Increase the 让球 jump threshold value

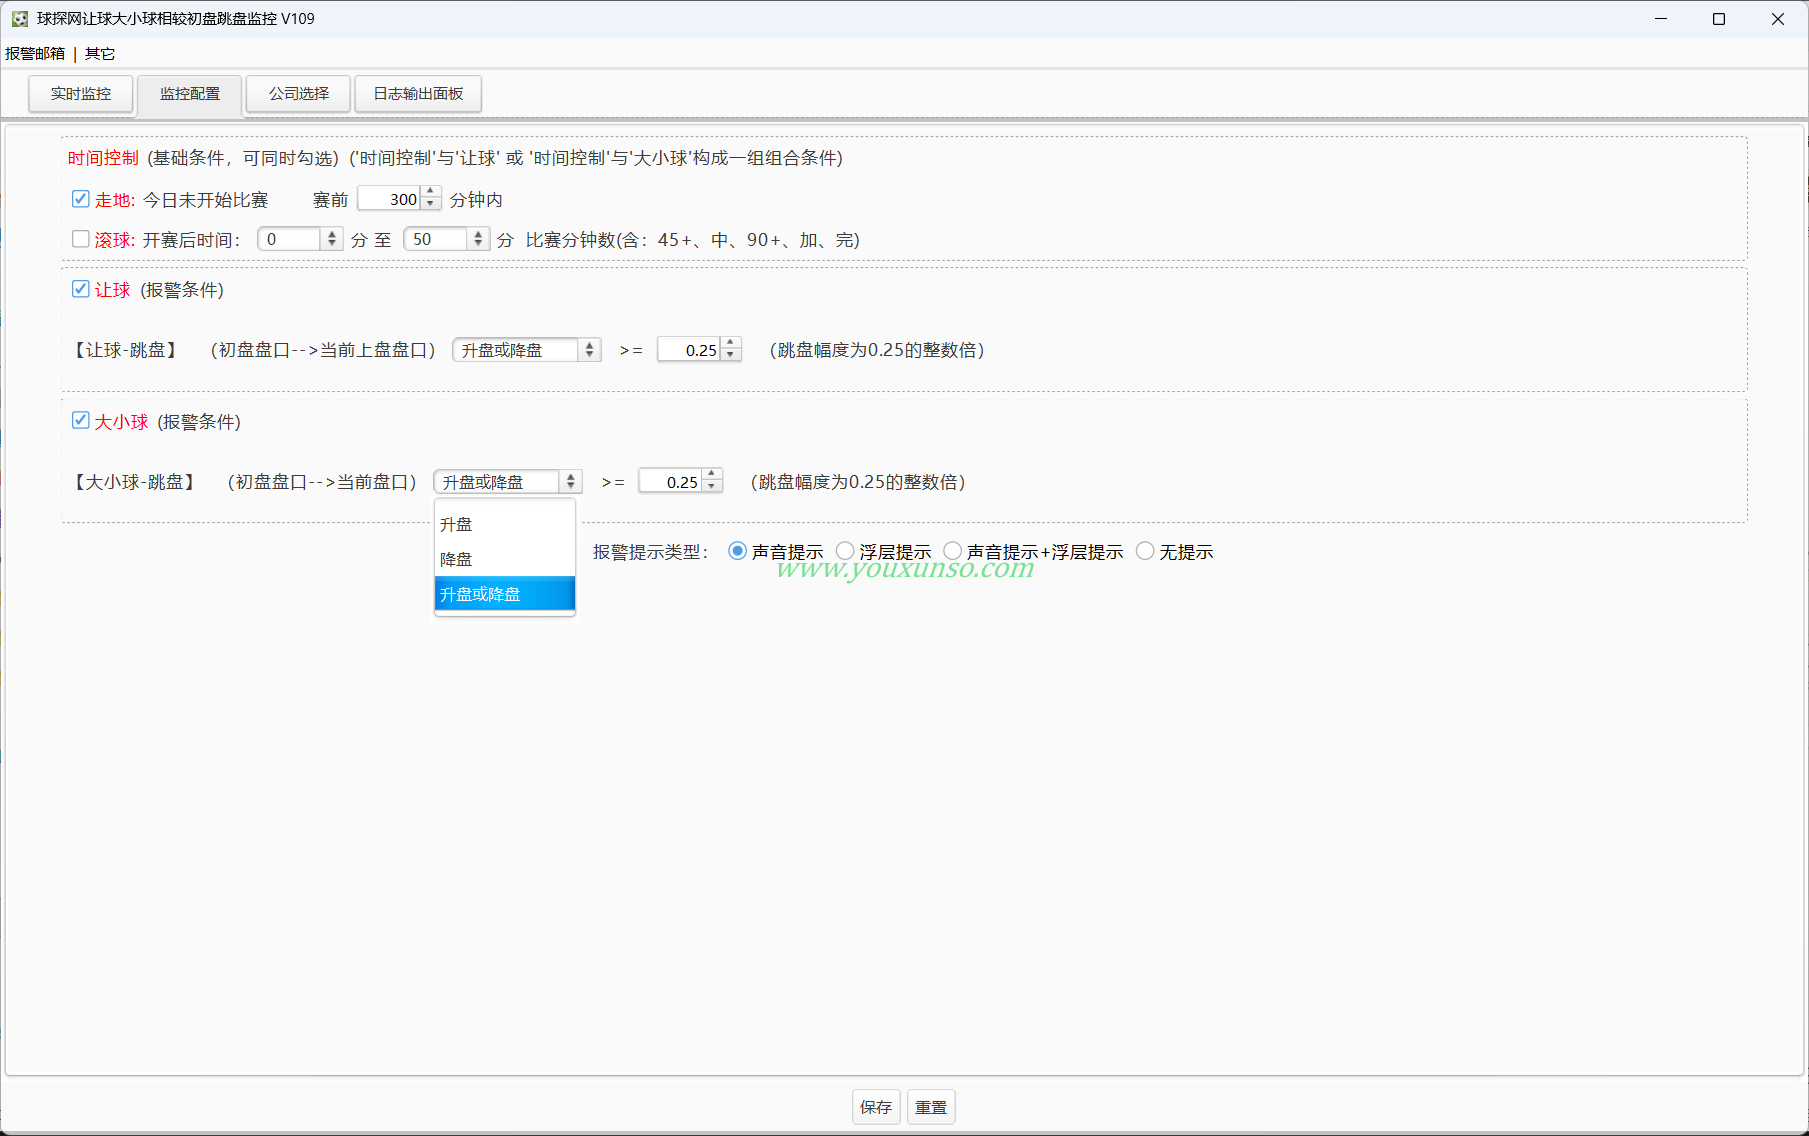731,343
